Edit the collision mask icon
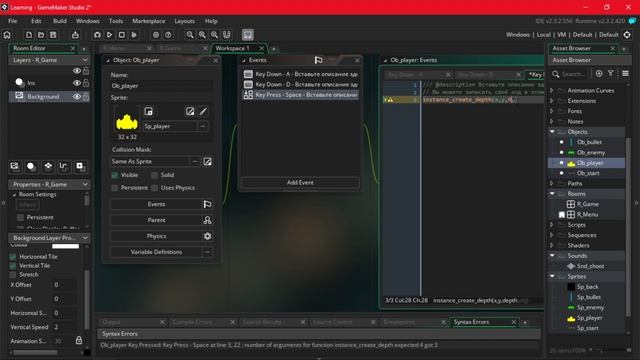This screenshot has width=640, height=360. pos(207,162)
